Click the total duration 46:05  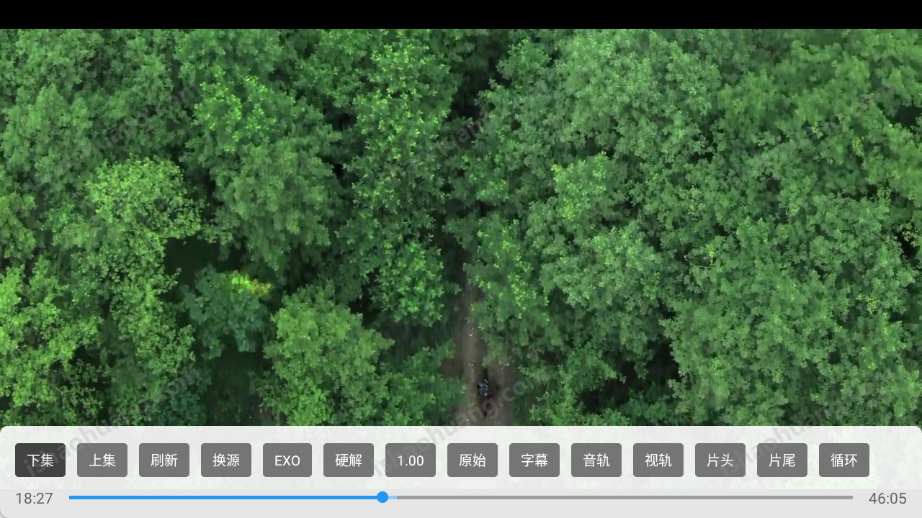tap(887, 499)
